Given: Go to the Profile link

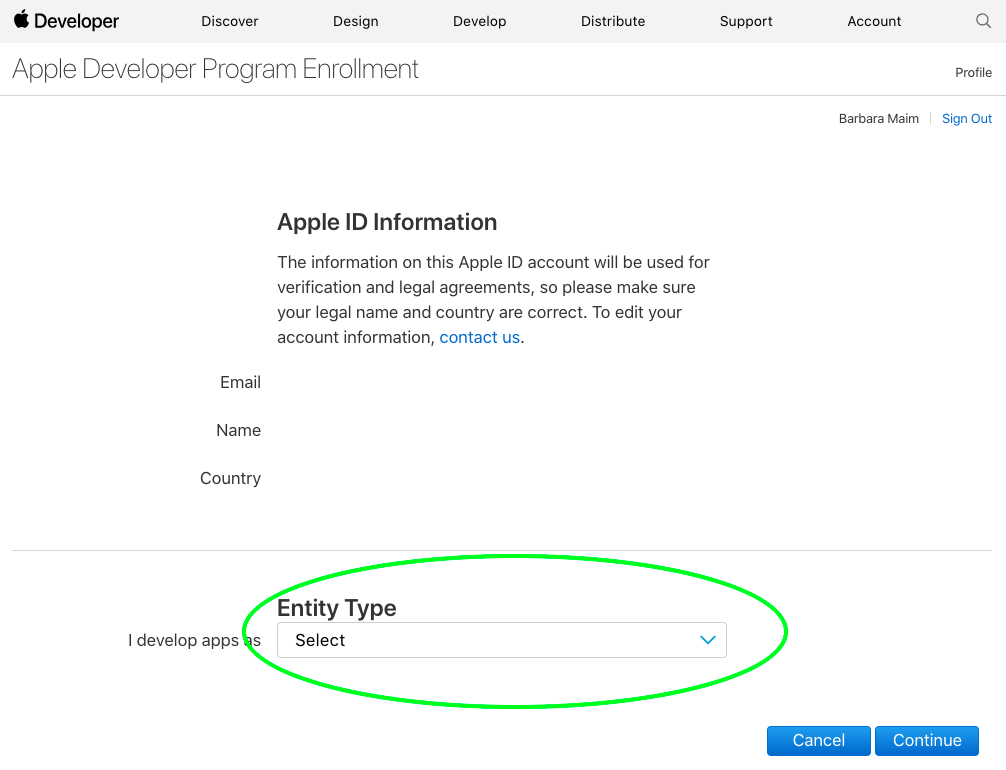Looking at the screenshot, I should (x=973, y=73).
